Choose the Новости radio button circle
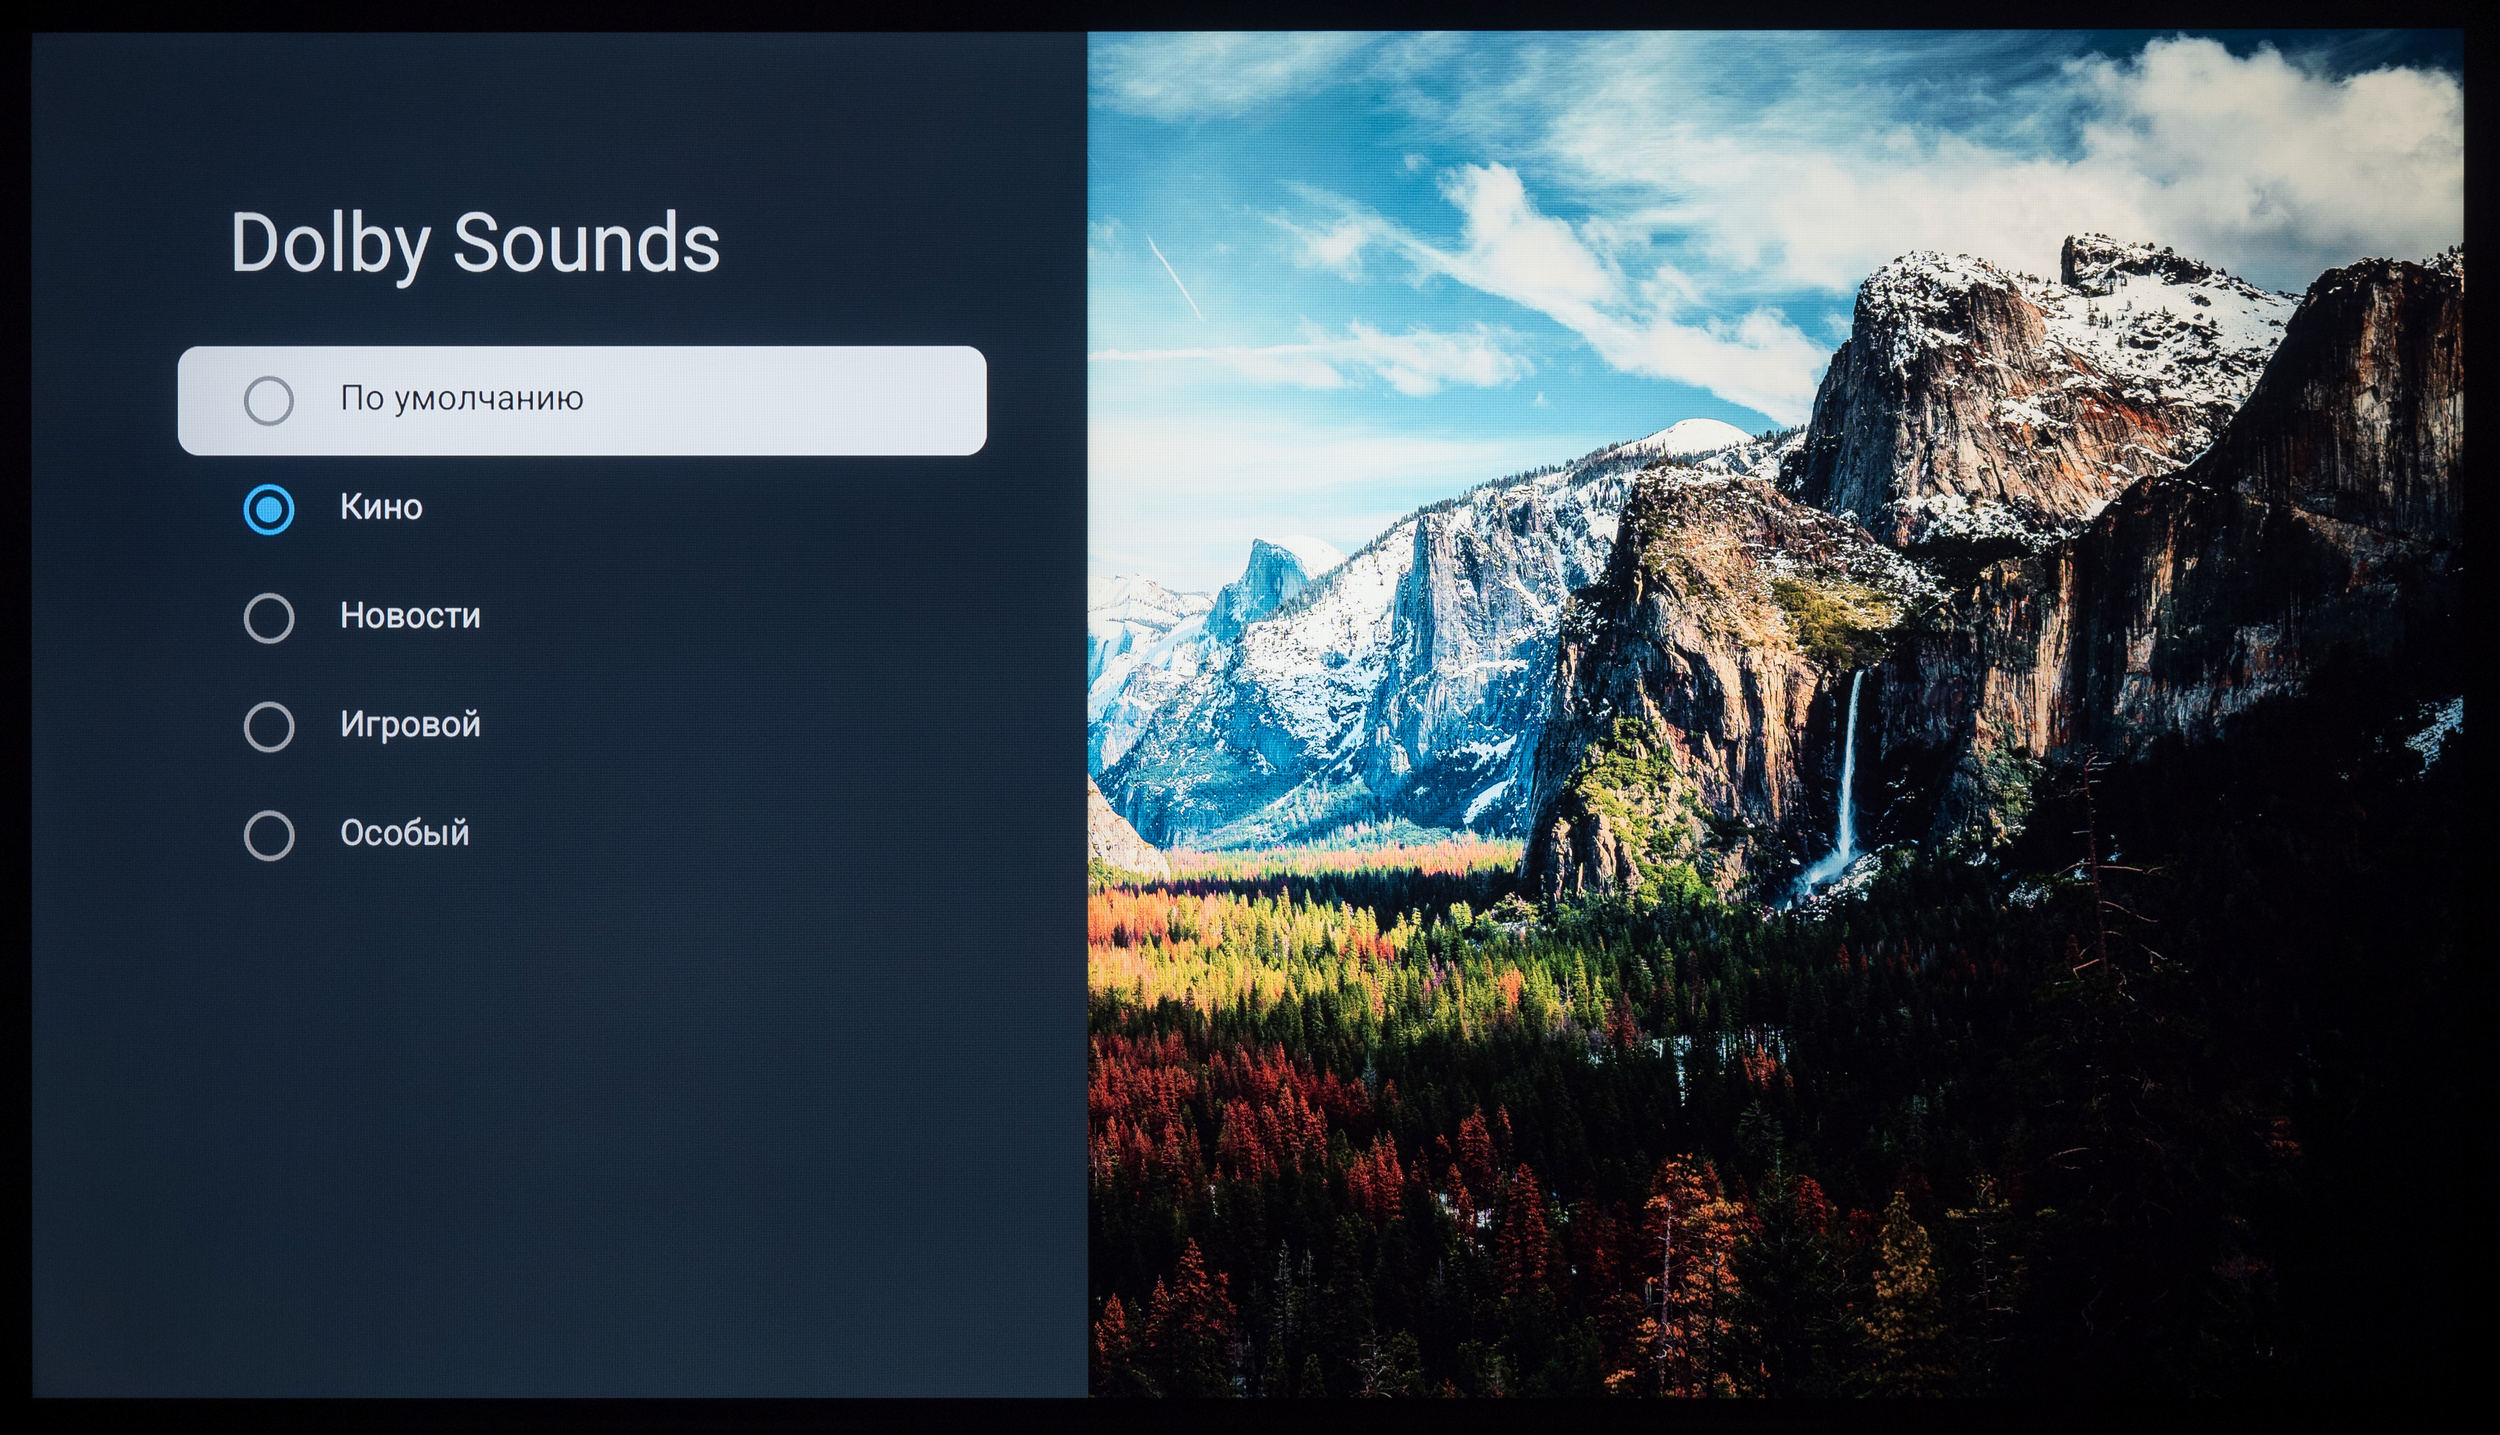 [x=269, y=618]
